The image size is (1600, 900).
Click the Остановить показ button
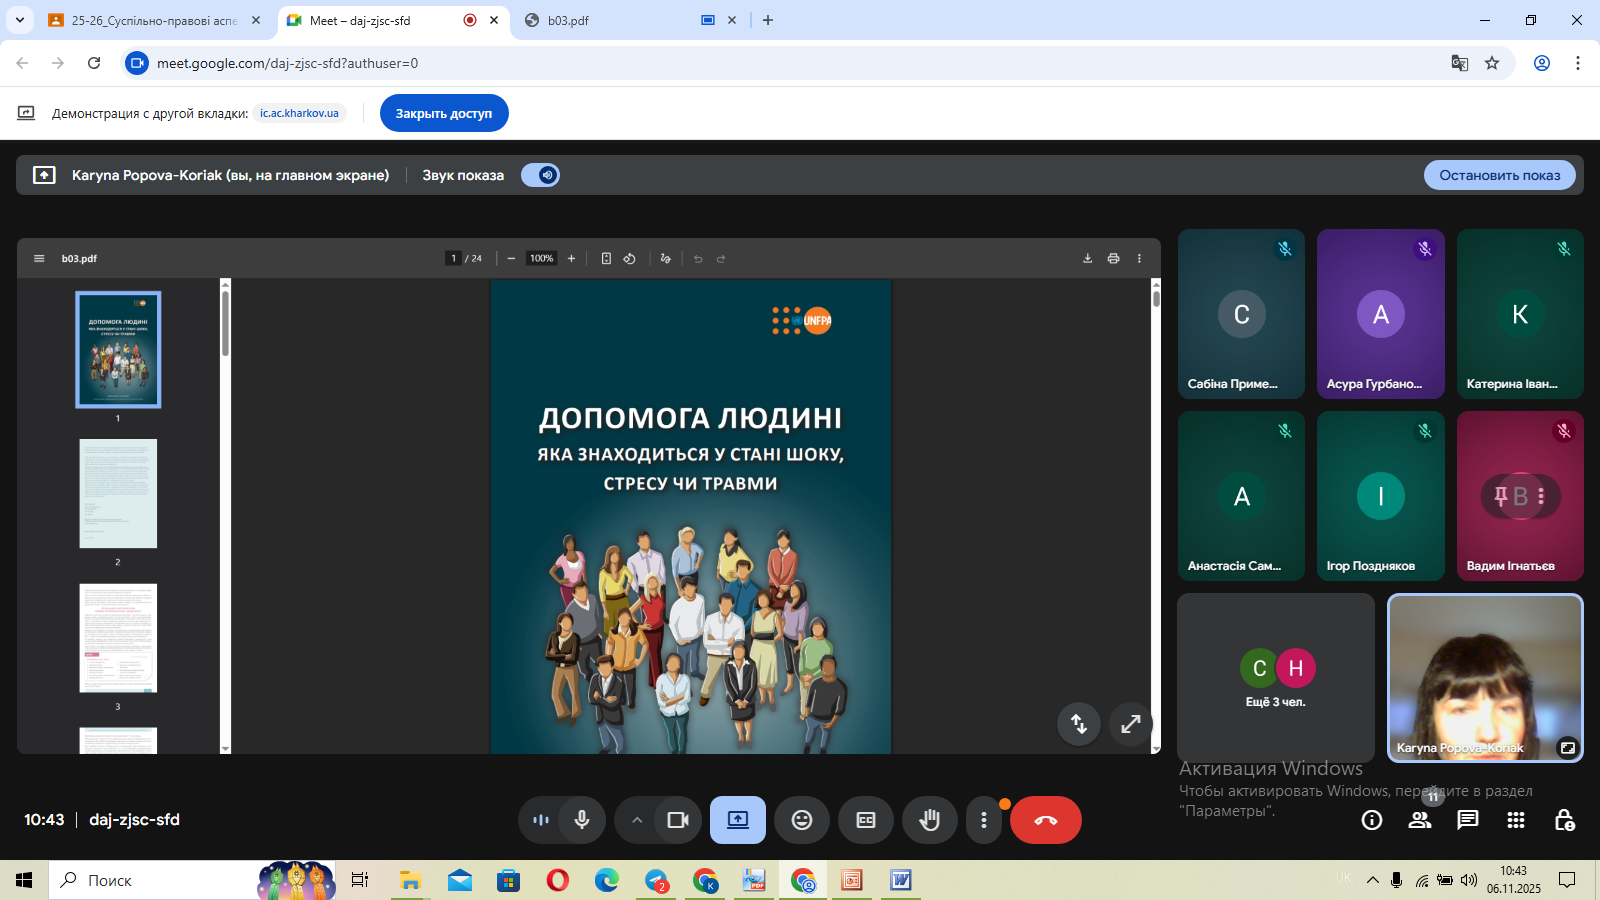coord(1499,175)
